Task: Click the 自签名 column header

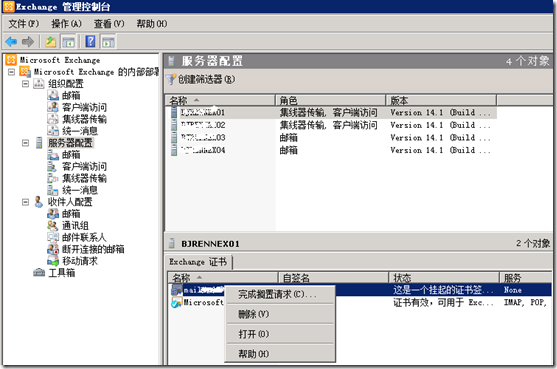Action: [333, 278]
